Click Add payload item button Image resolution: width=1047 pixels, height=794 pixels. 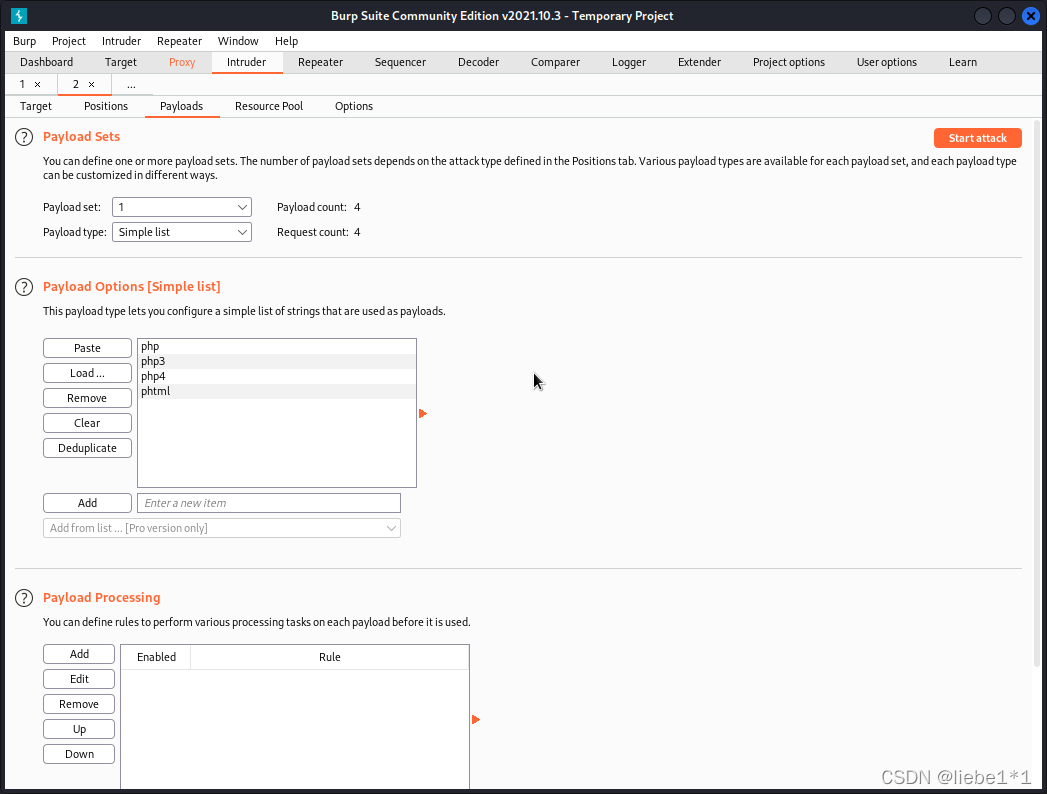pyautogui.click(x=87, y=503)
